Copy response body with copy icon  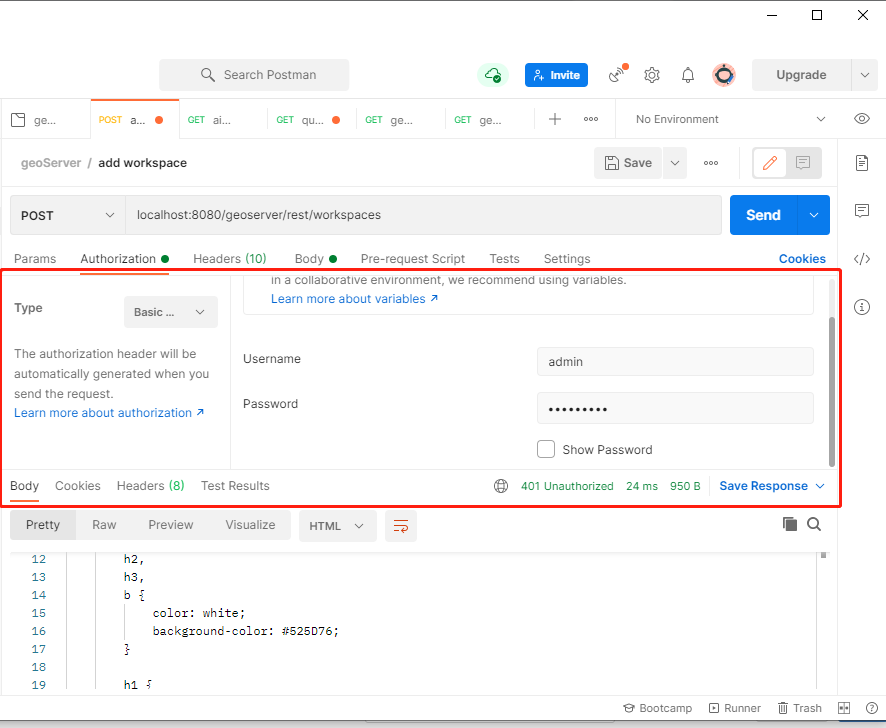[789, 523]
